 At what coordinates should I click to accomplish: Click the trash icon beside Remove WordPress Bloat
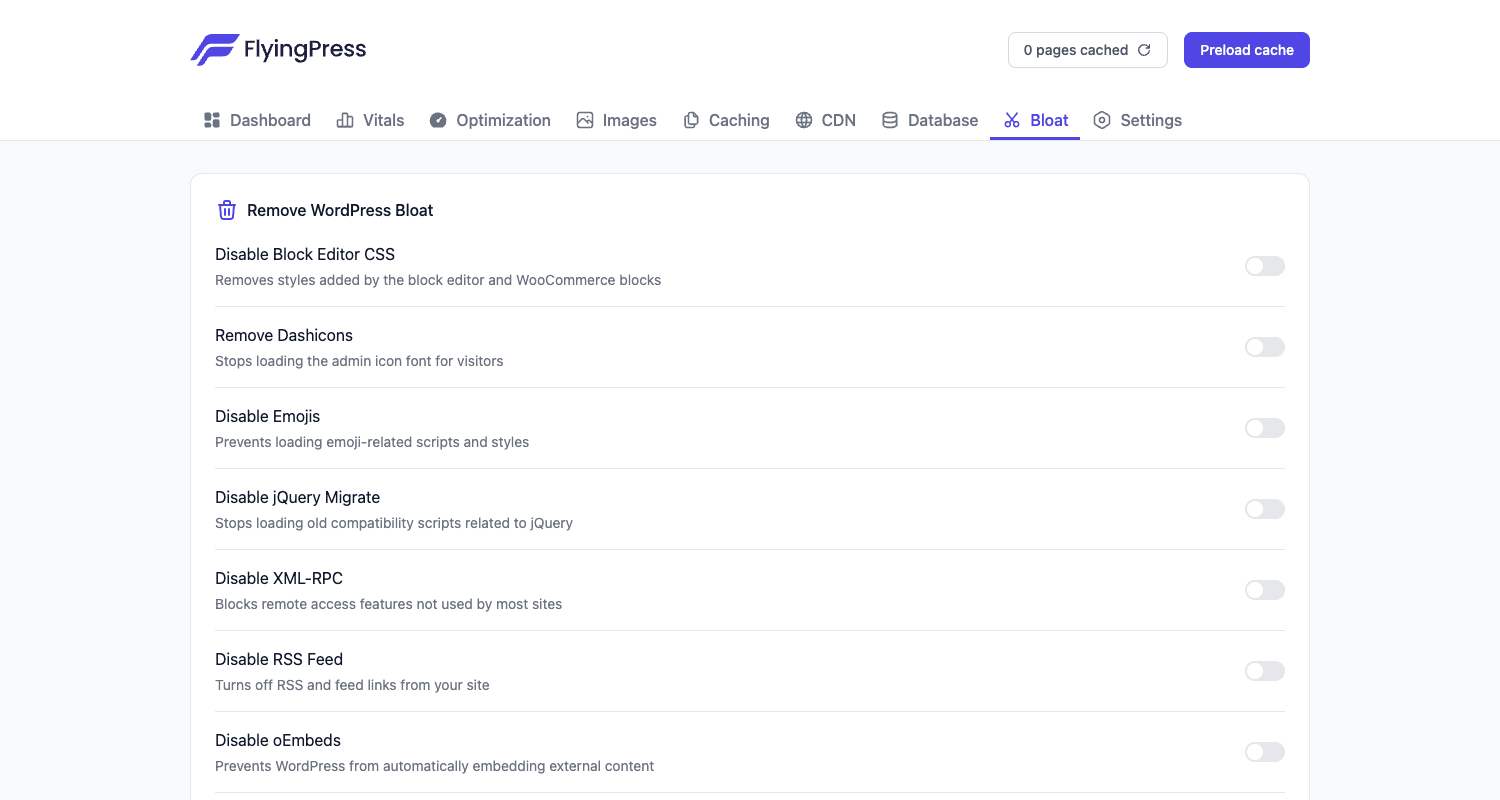[x=227, y=210]
